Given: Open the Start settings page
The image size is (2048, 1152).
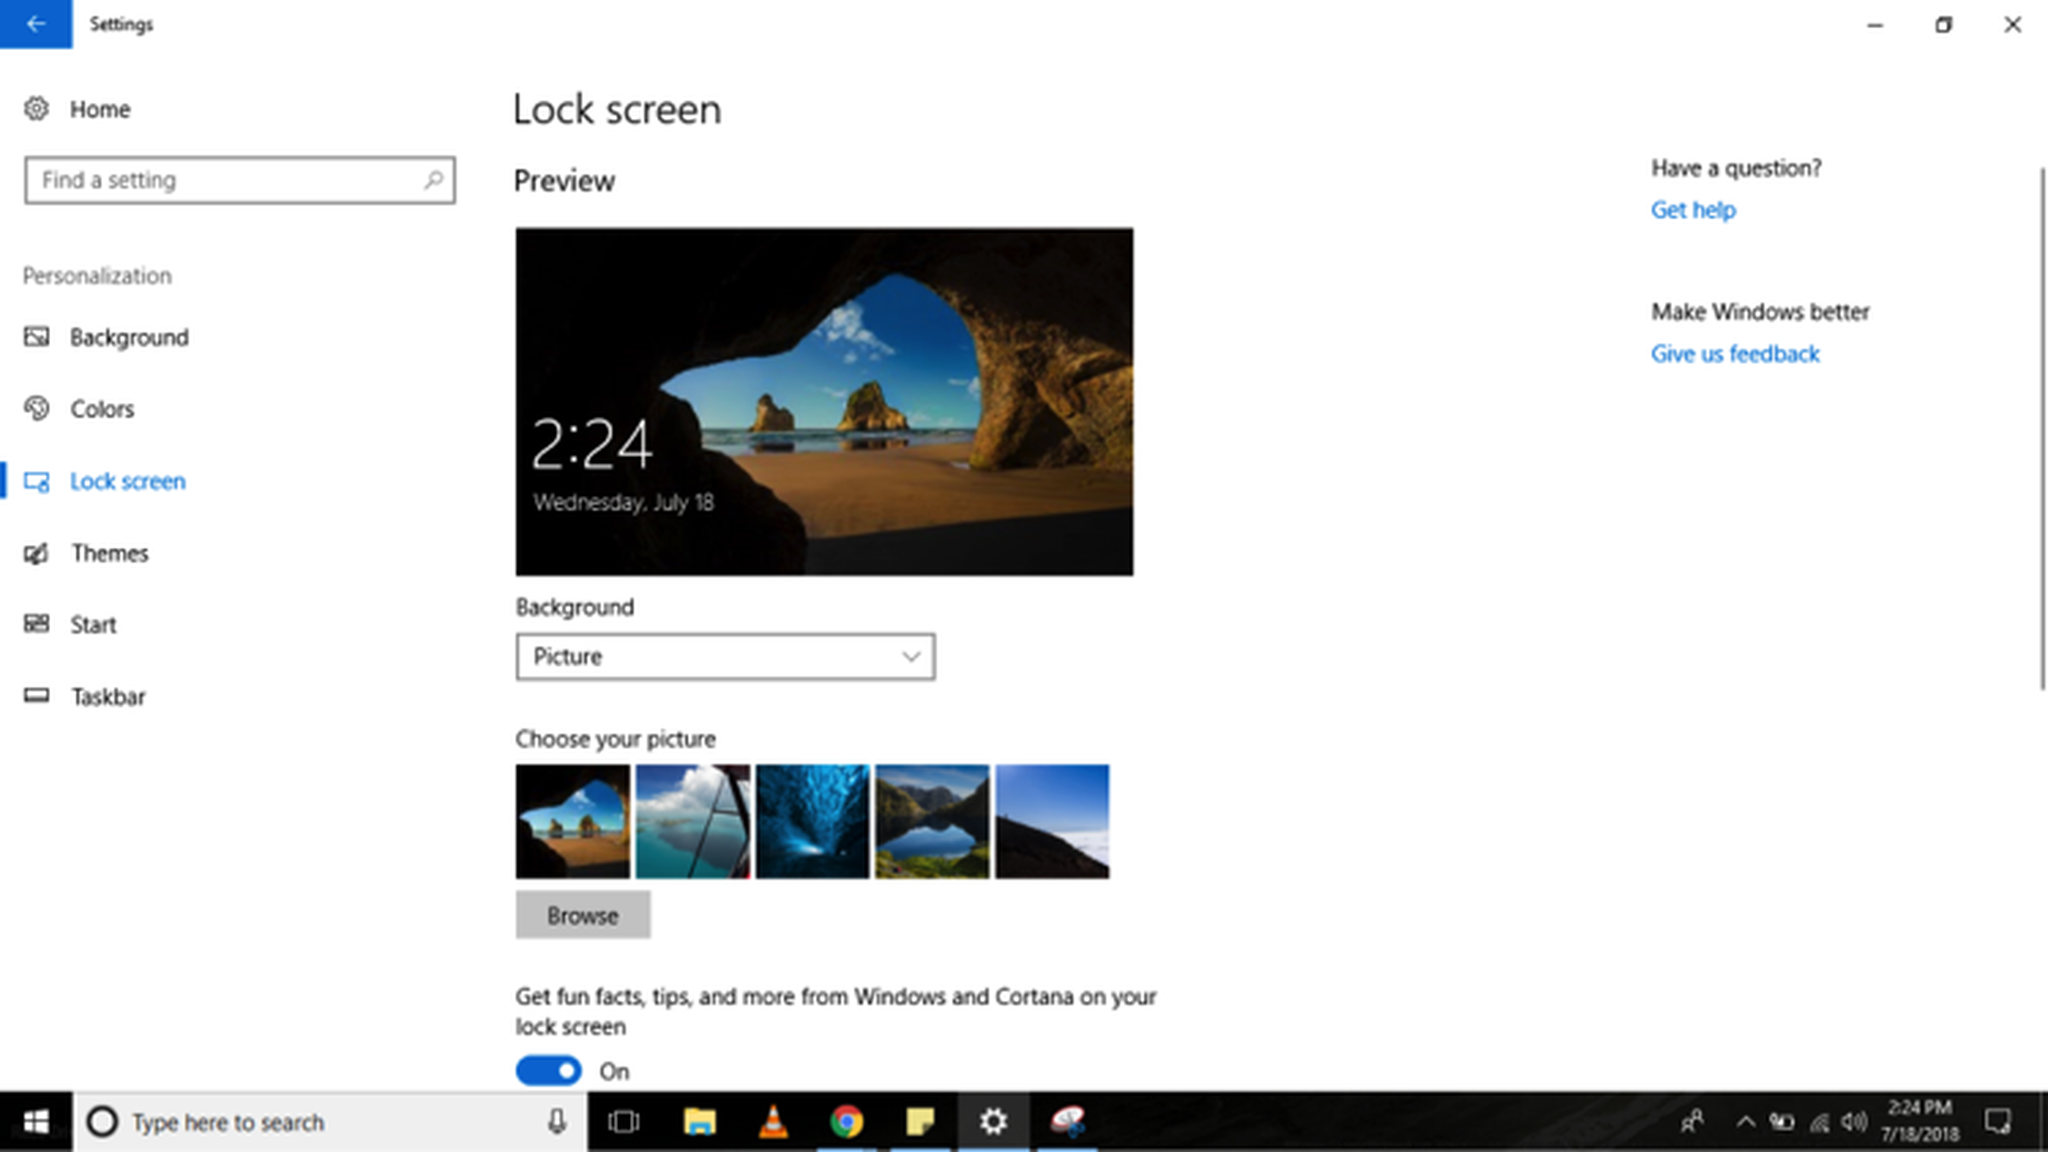Looking at the screenshot, I should click(x=92, y=624).
